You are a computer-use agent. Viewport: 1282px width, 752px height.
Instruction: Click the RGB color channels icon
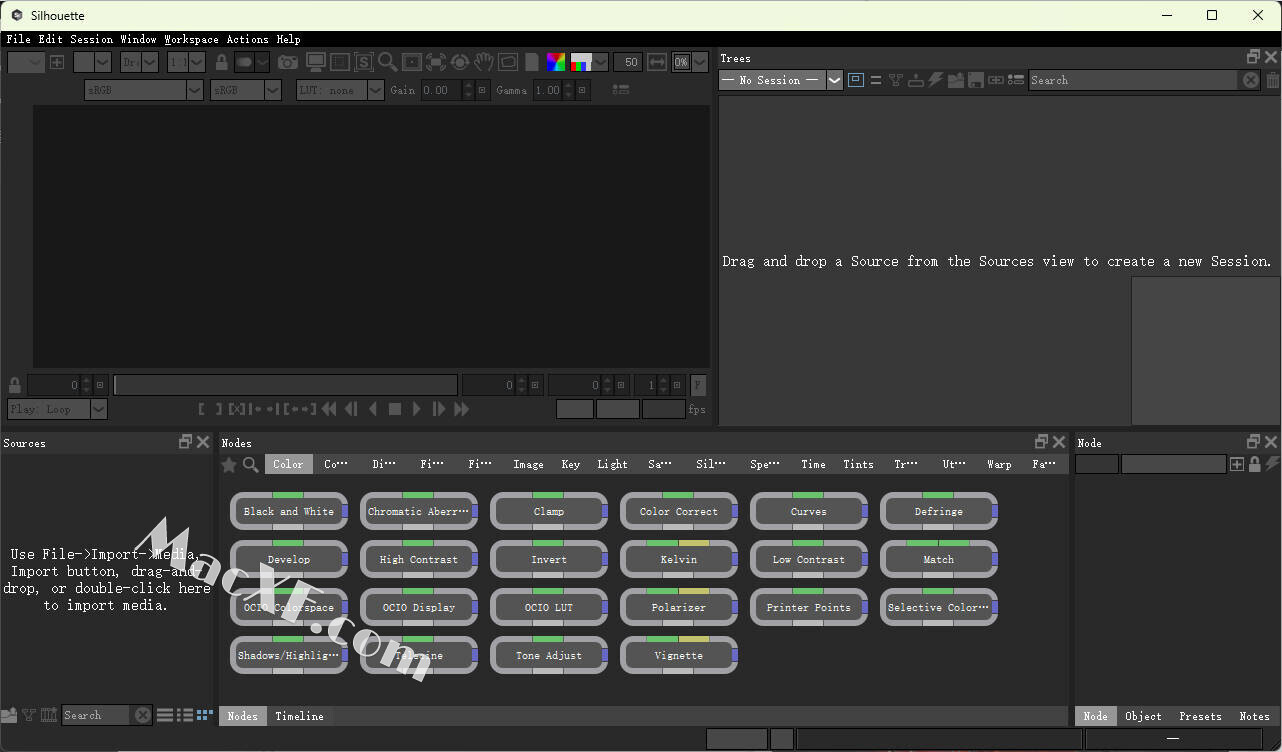pyautogui.click(x=556, y=62)
